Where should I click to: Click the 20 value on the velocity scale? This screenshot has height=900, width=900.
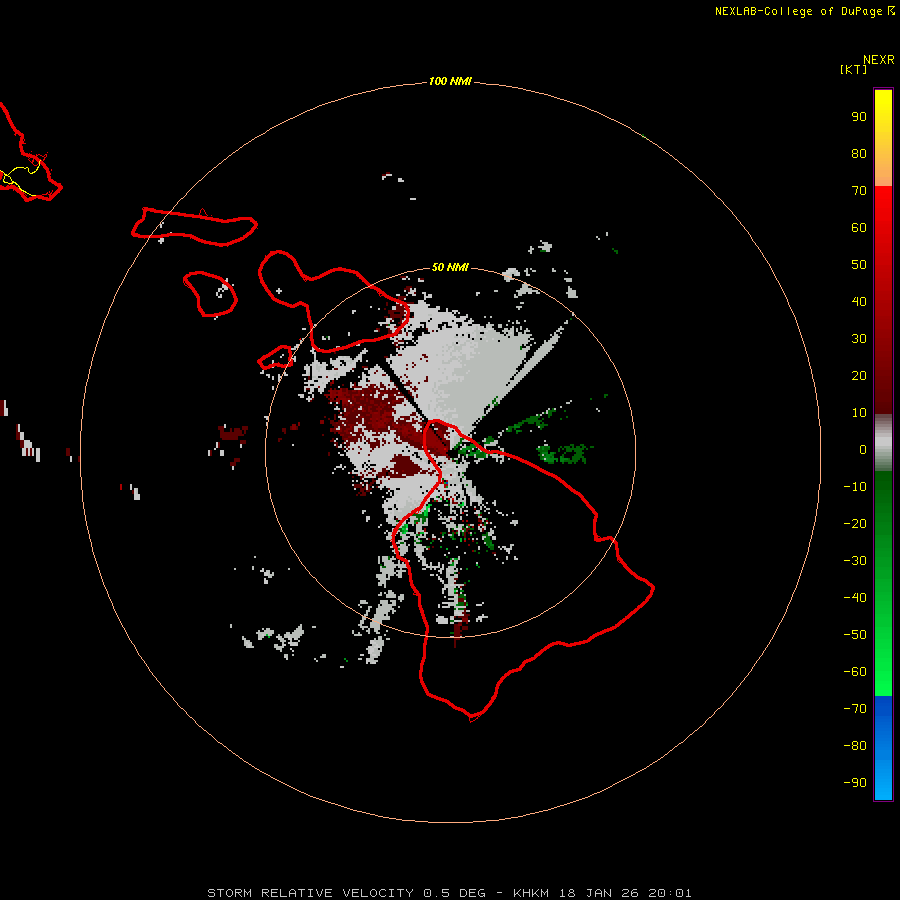[x=859, y=375]
